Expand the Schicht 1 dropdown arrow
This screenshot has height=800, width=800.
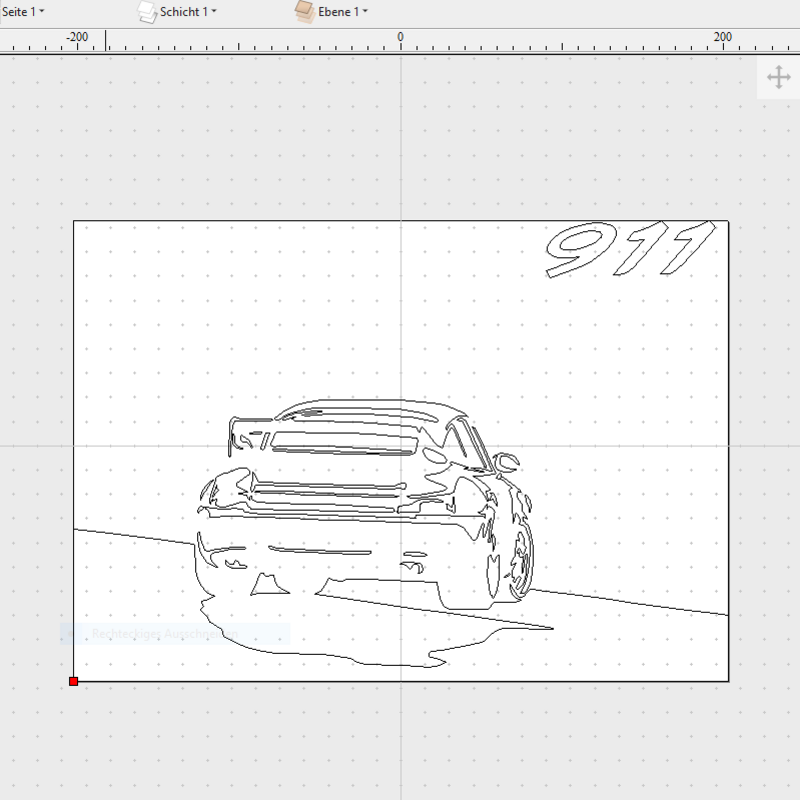click(x=214, y=12)
